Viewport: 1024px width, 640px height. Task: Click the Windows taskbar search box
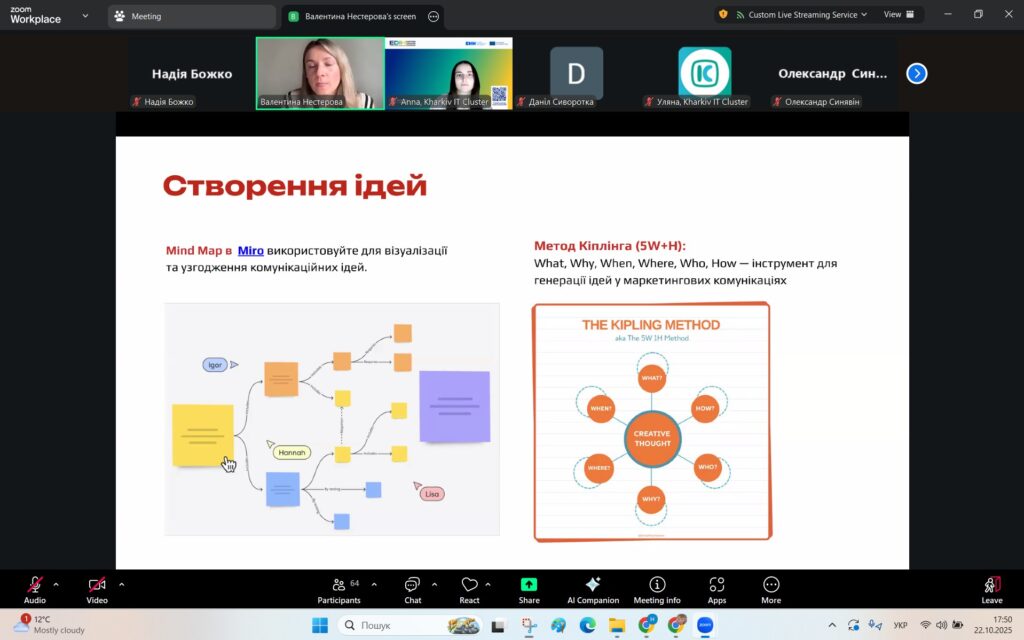[407, 625]
